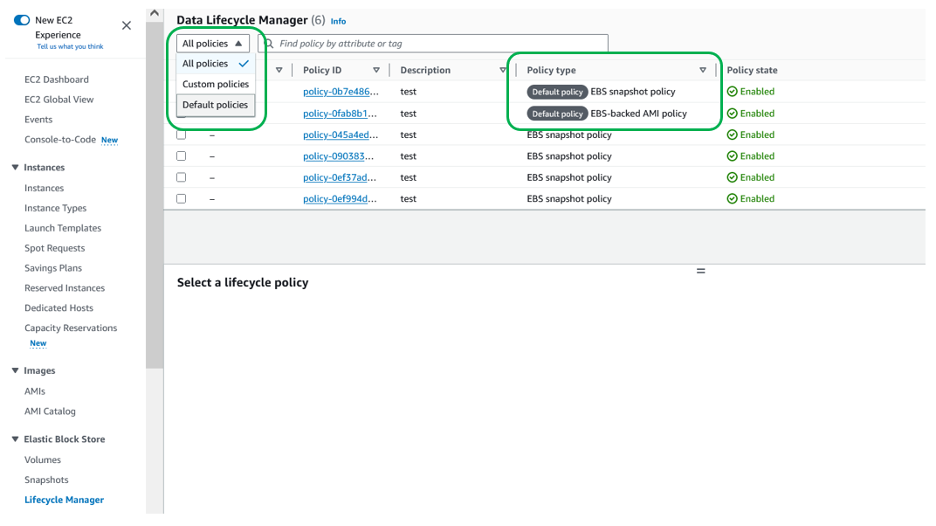This screenshot has width=936, height=526.
Task: Check the box for policy-090383 row
Action: [181, 156]
